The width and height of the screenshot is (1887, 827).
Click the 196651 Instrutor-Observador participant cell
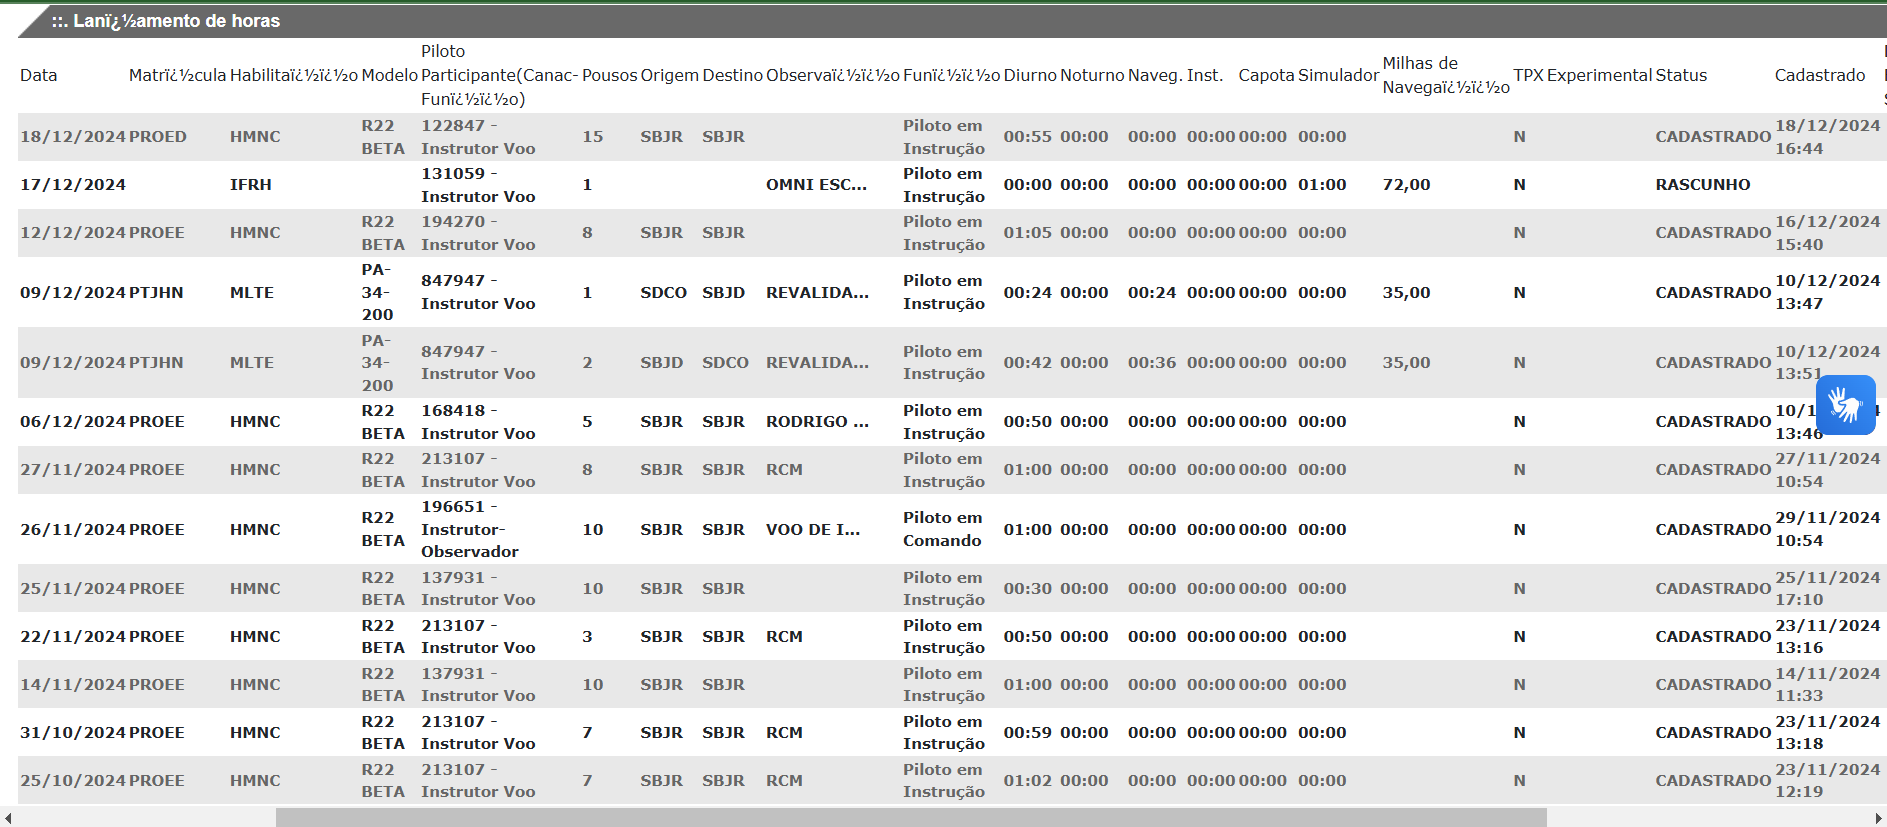[469, 530]
